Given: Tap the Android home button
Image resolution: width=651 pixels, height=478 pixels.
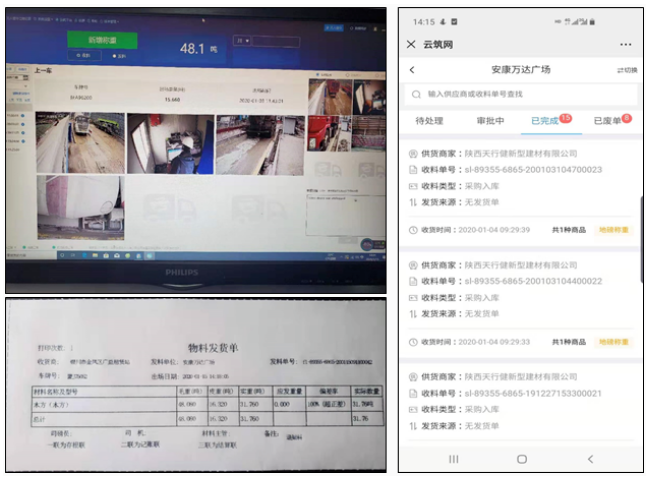Looking at the screenshot, I should click(x=522, y=459).
